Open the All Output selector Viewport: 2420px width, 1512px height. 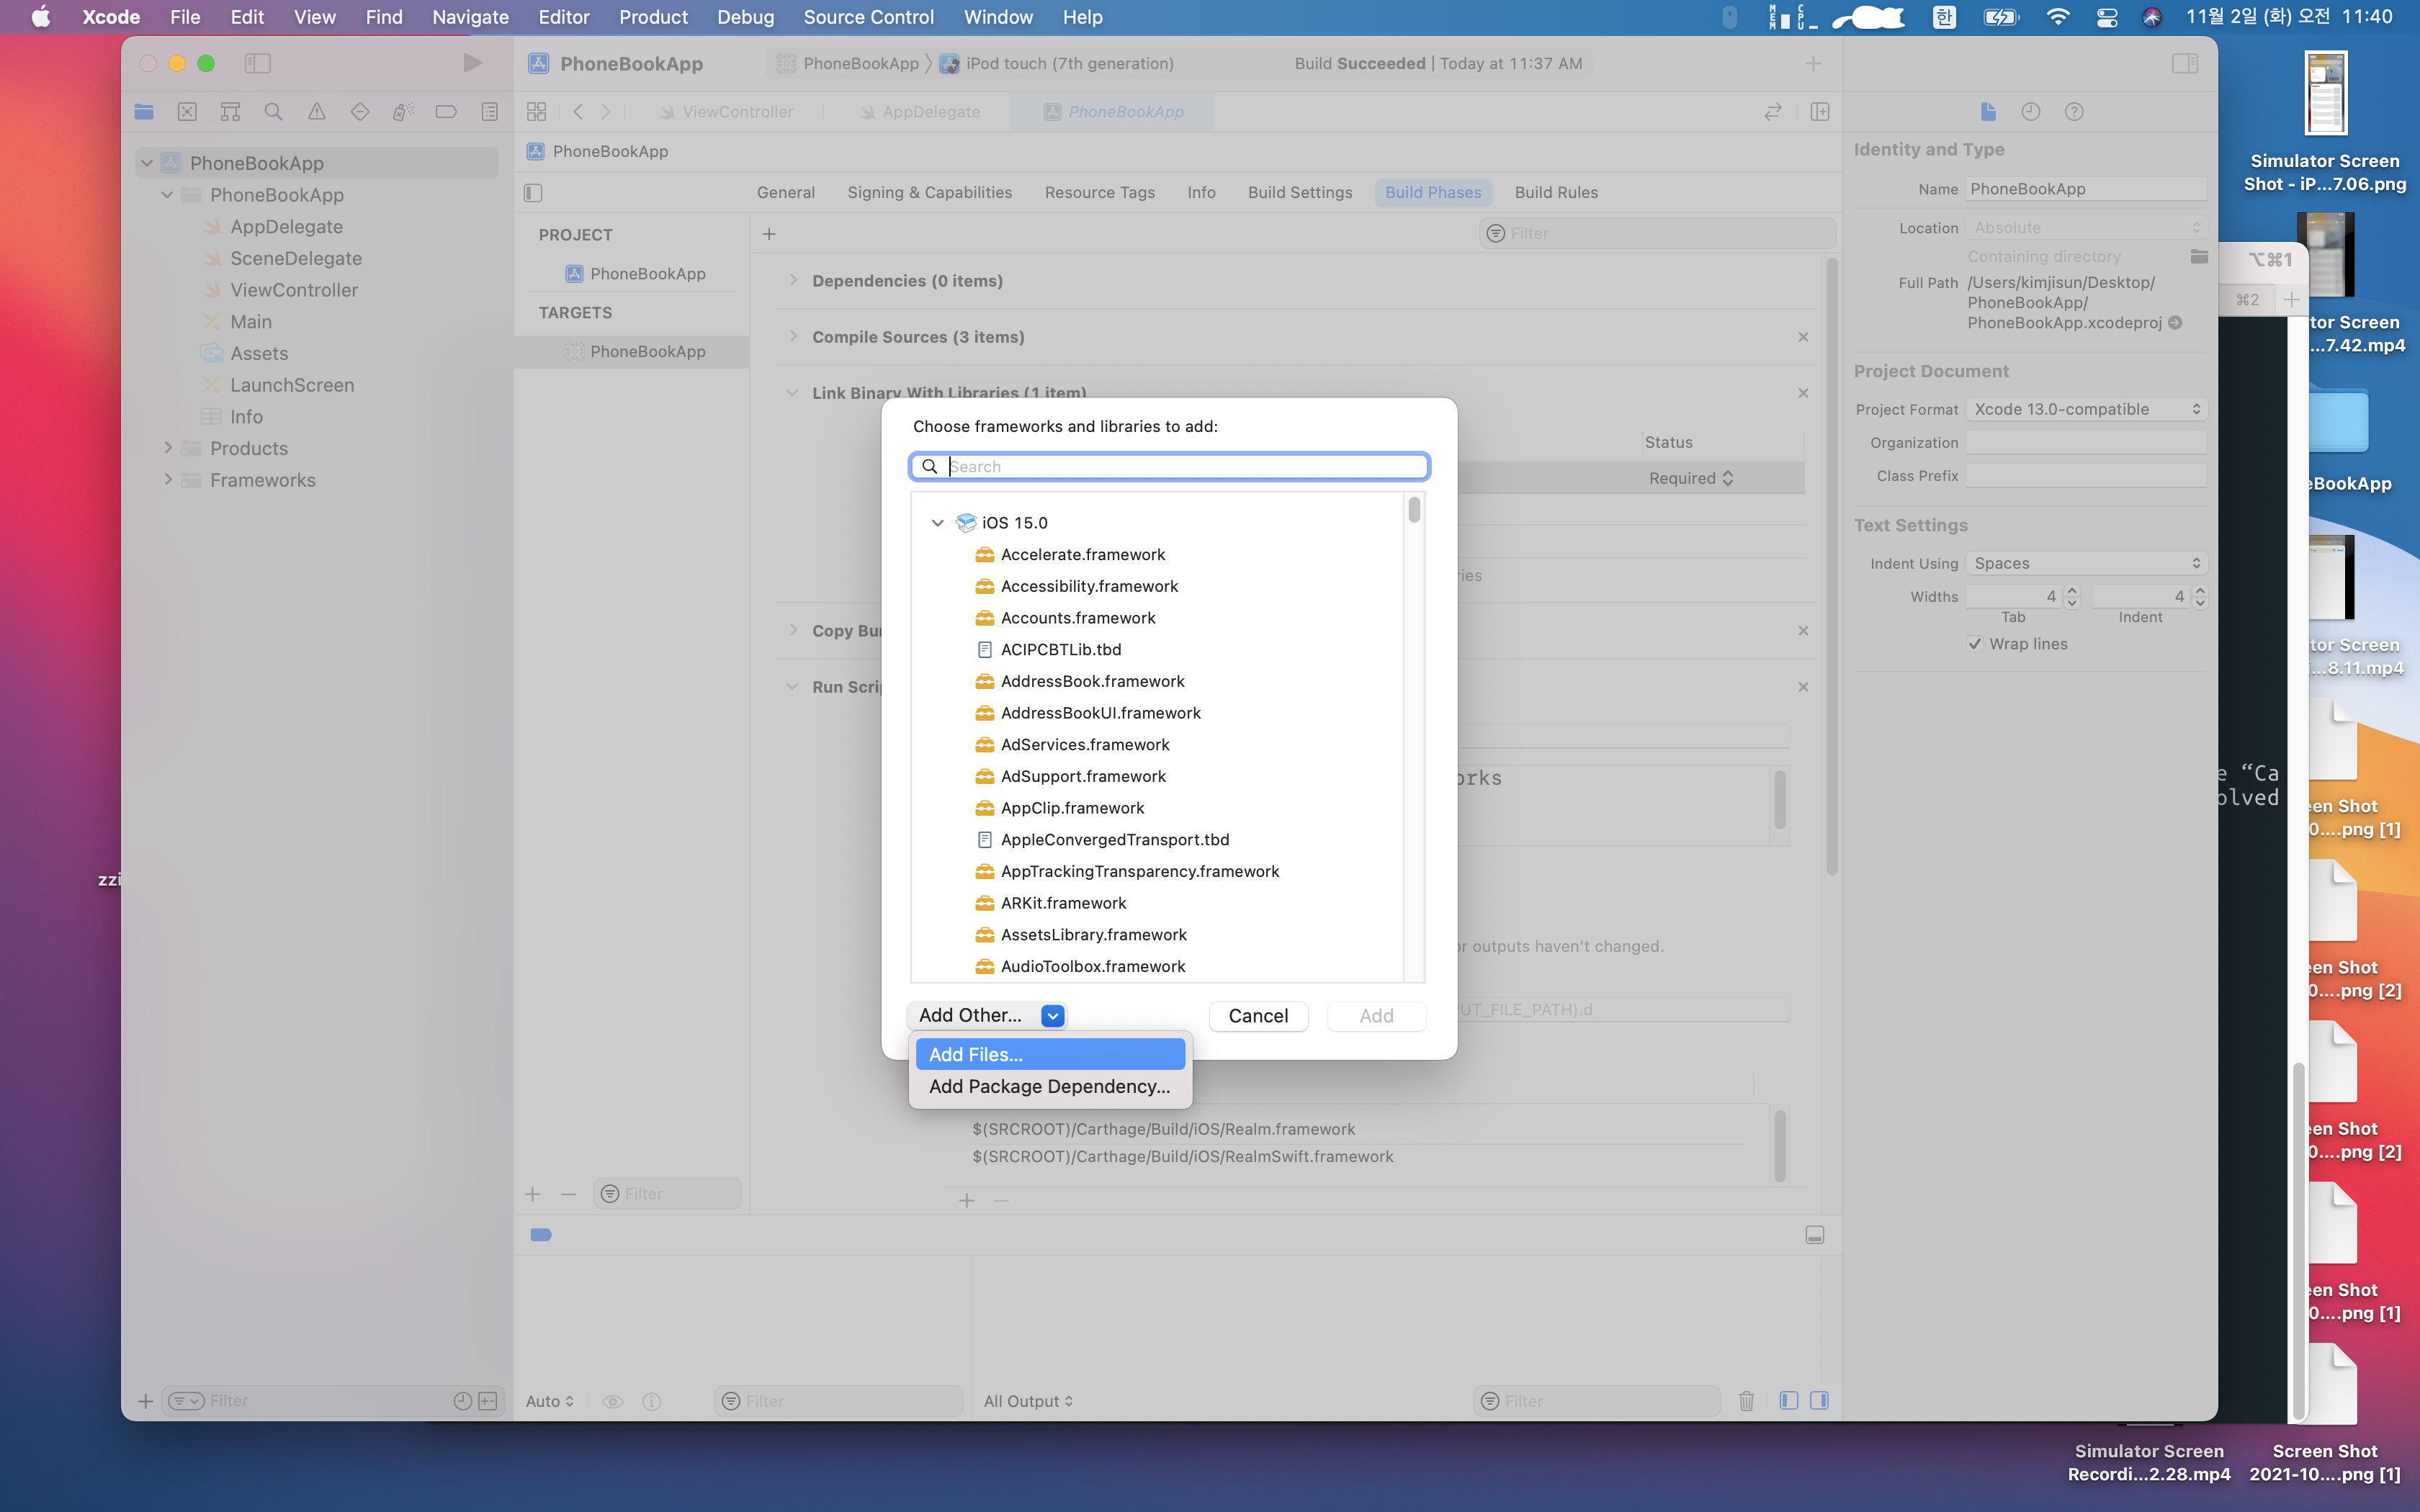(x=1028, y=1401)
